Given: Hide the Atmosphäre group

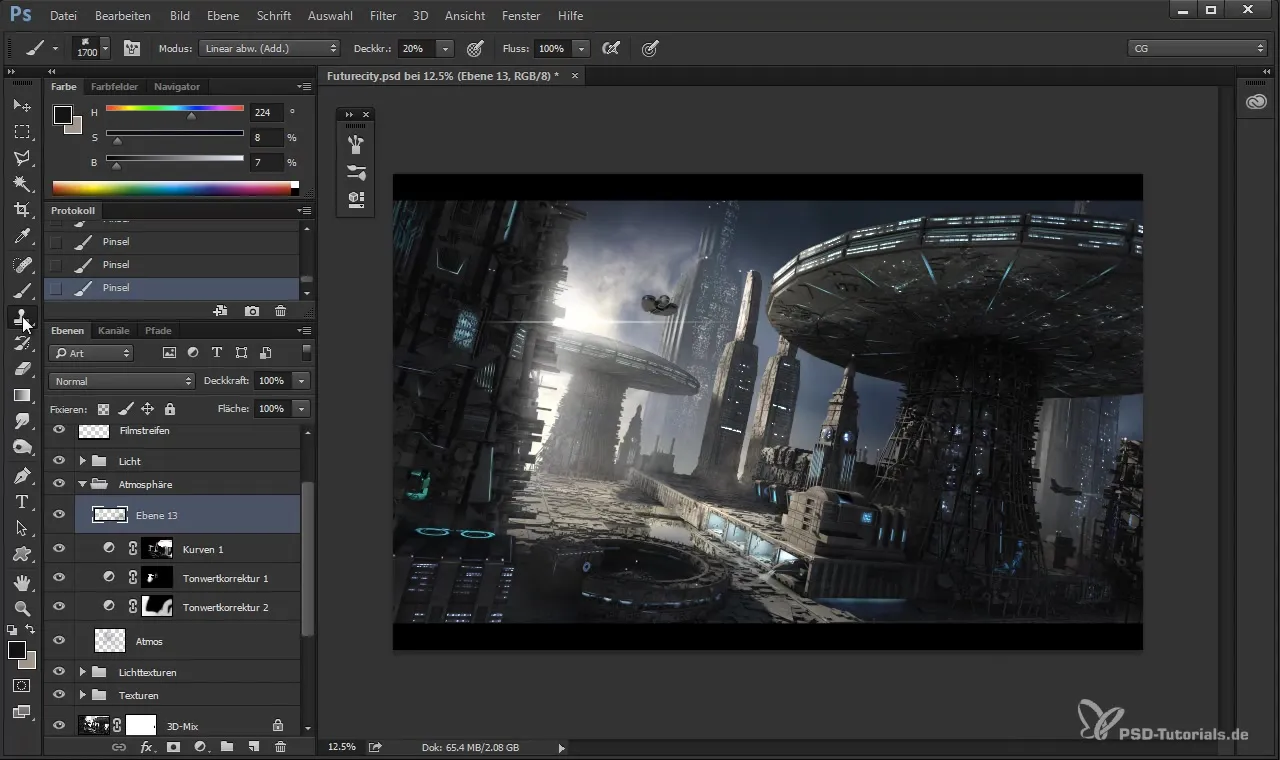Looking at the screenshot, I should (59, 484).
